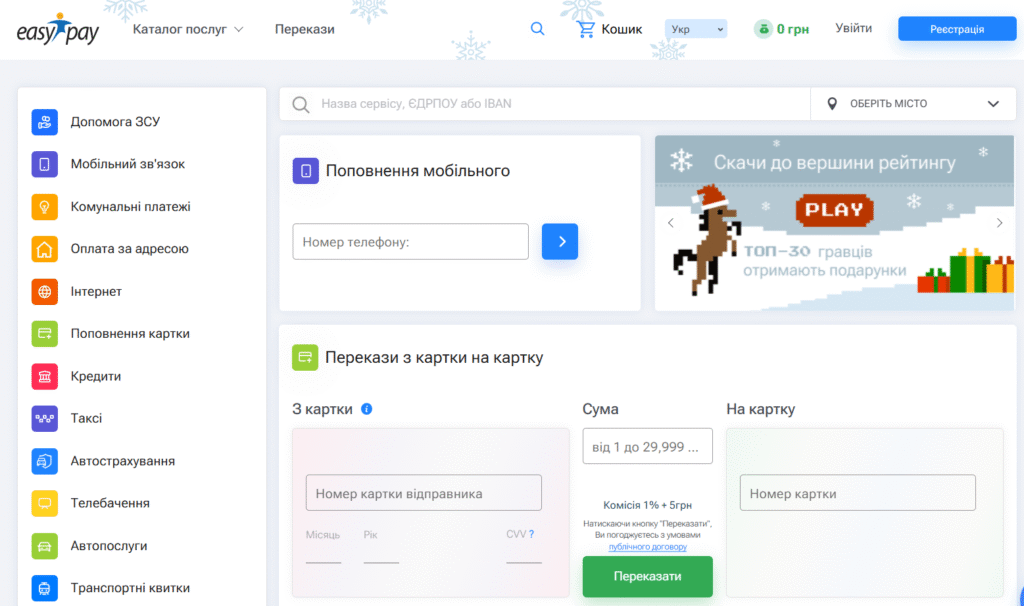1024x606 pixels.
Task: Open the Перекази menu item
Action: pos(304,29)
